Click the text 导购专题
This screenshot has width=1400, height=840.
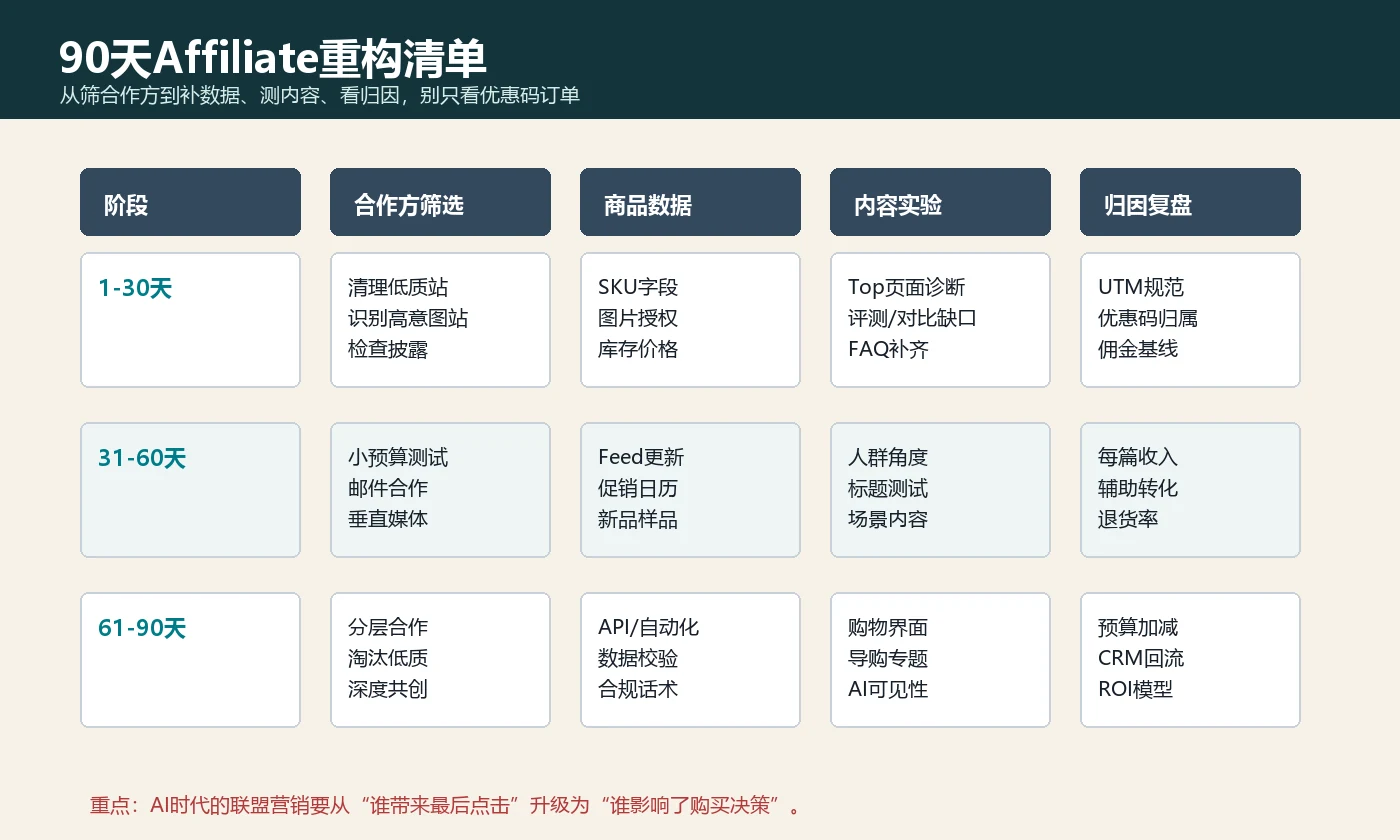(x=888, y=658)
